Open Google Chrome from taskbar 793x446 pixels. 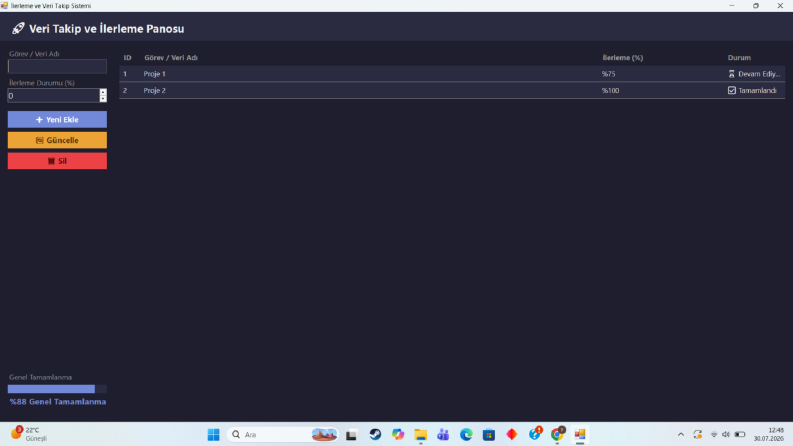point(558,434)
